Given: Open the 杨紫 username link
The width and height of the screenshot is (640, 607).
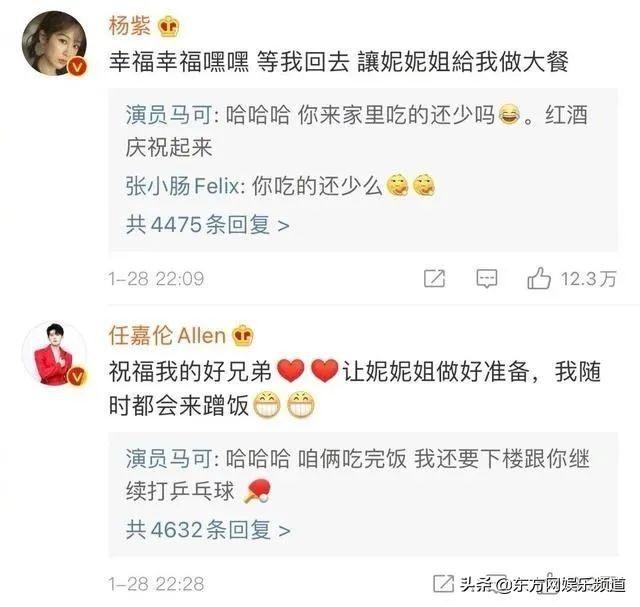Looking at the screenshot, I should point(130,26).
